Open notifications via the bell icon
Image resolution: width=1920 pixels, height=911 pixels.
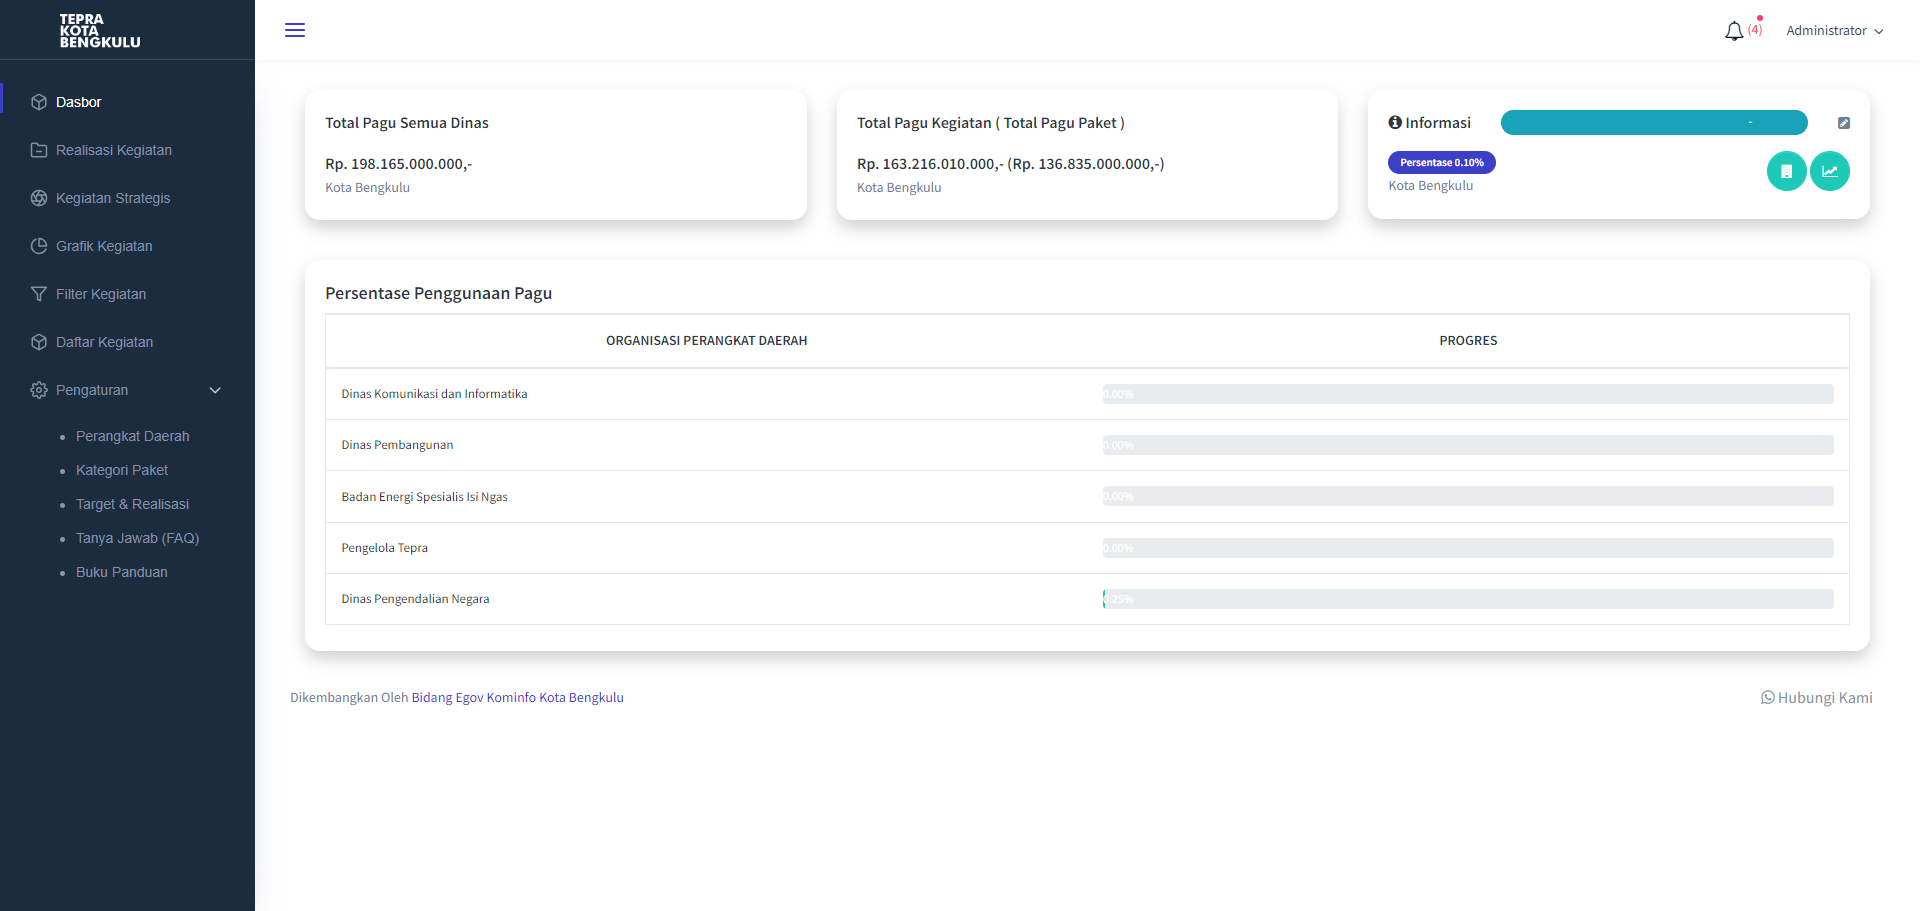(x=1734, y=31)
